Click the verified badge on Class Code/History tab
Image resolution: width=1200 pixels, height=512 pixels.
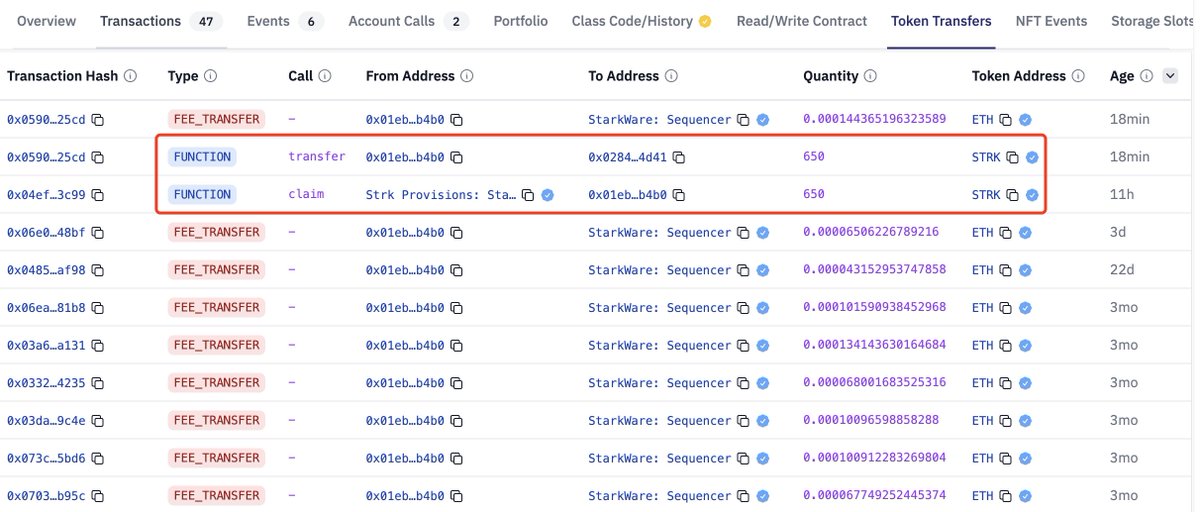pyautogui.click(x=705, y=21)
